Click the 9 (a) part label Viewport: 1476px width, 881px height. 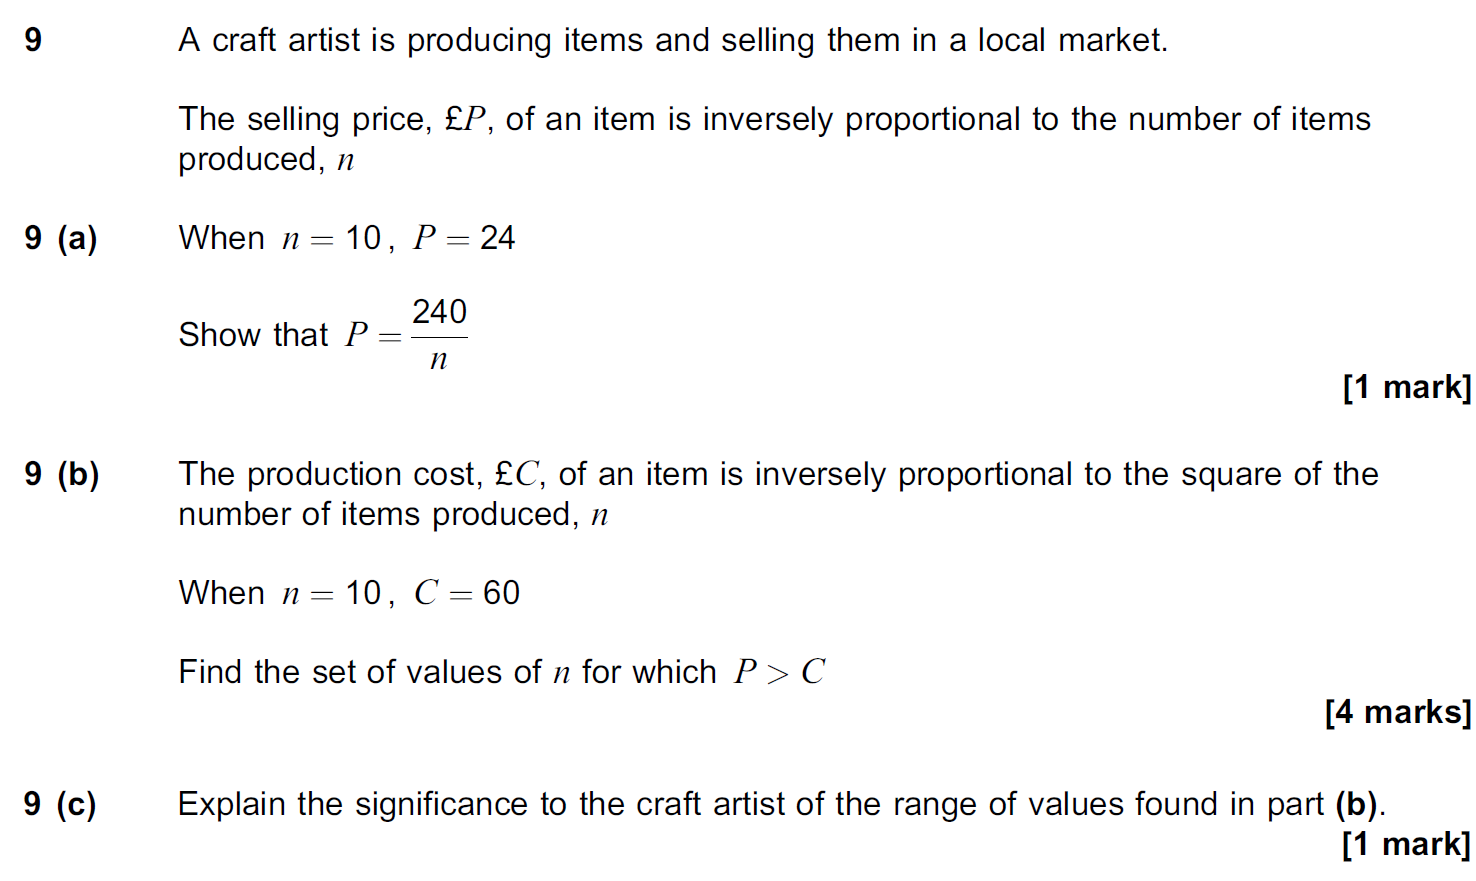(x=61, y=238)
